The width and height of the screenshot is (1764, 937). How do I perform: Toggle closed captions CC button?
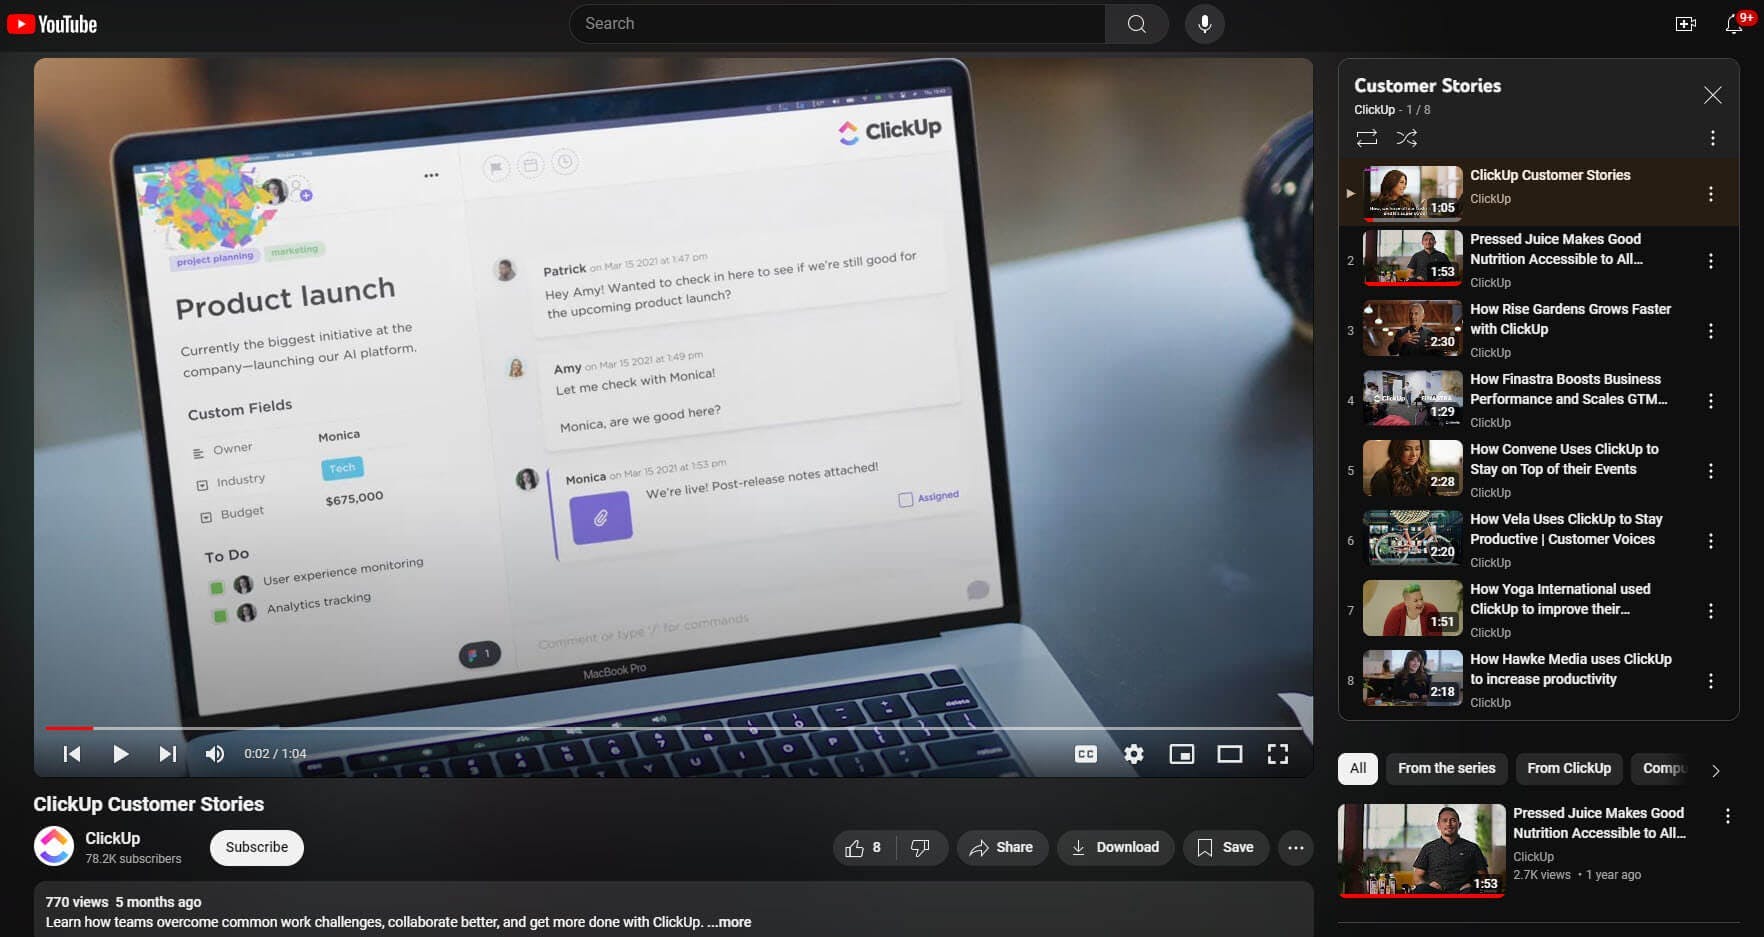[1086, 754]
